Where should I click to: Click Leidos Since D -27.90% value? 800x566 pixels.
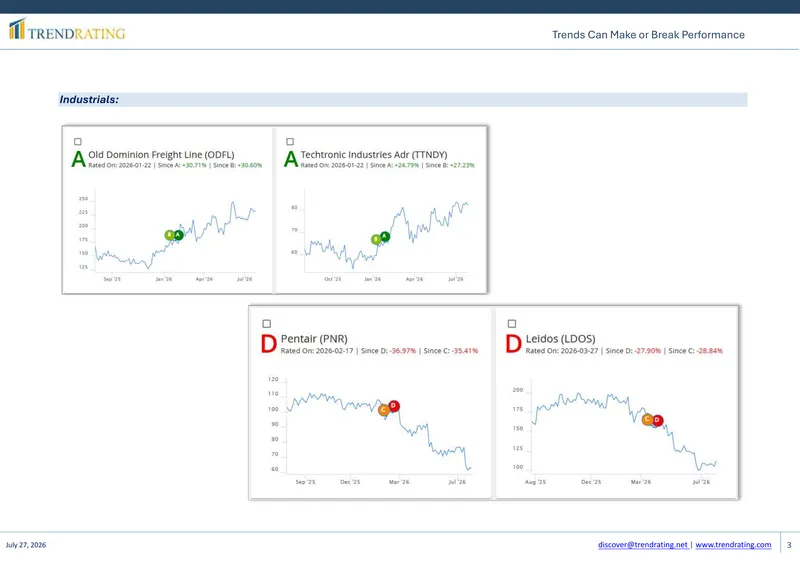pos(647,351)
